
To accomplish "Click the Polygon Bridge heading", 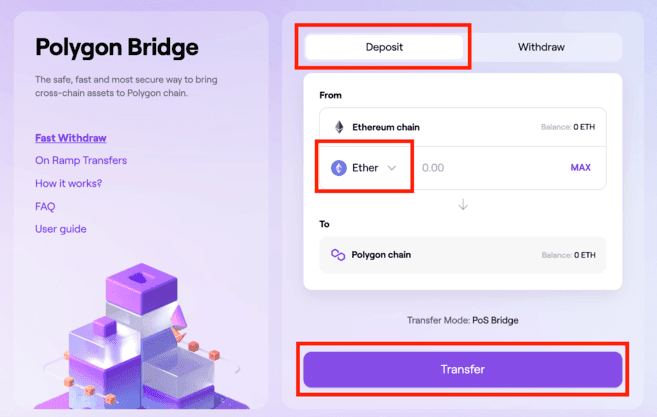I will 117,47.
